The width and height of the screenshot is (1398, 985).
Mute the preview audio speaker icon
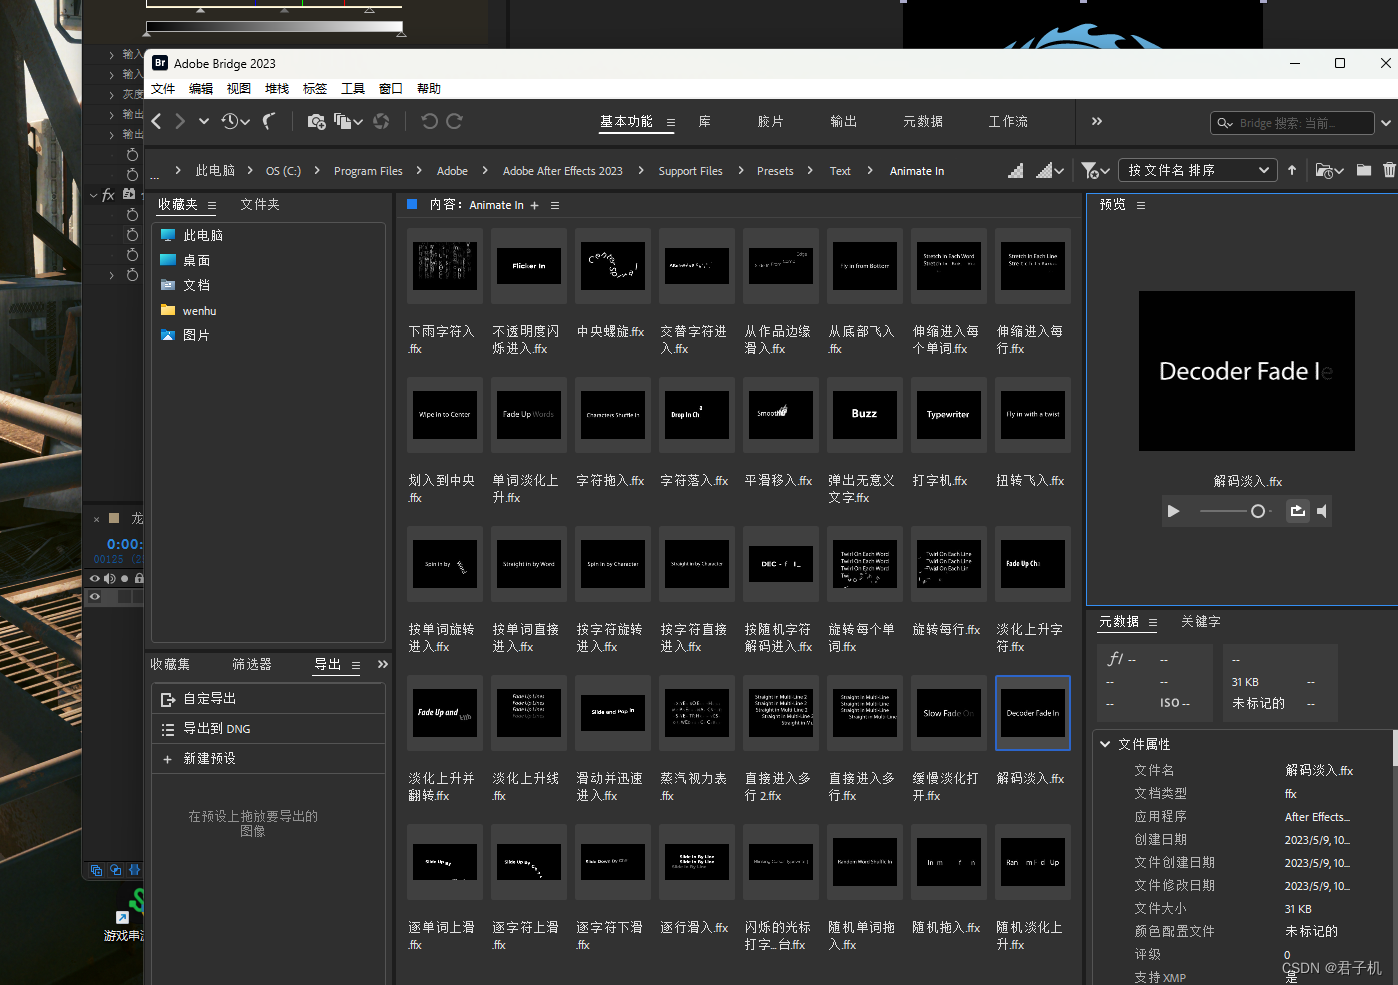[1322, 511]
